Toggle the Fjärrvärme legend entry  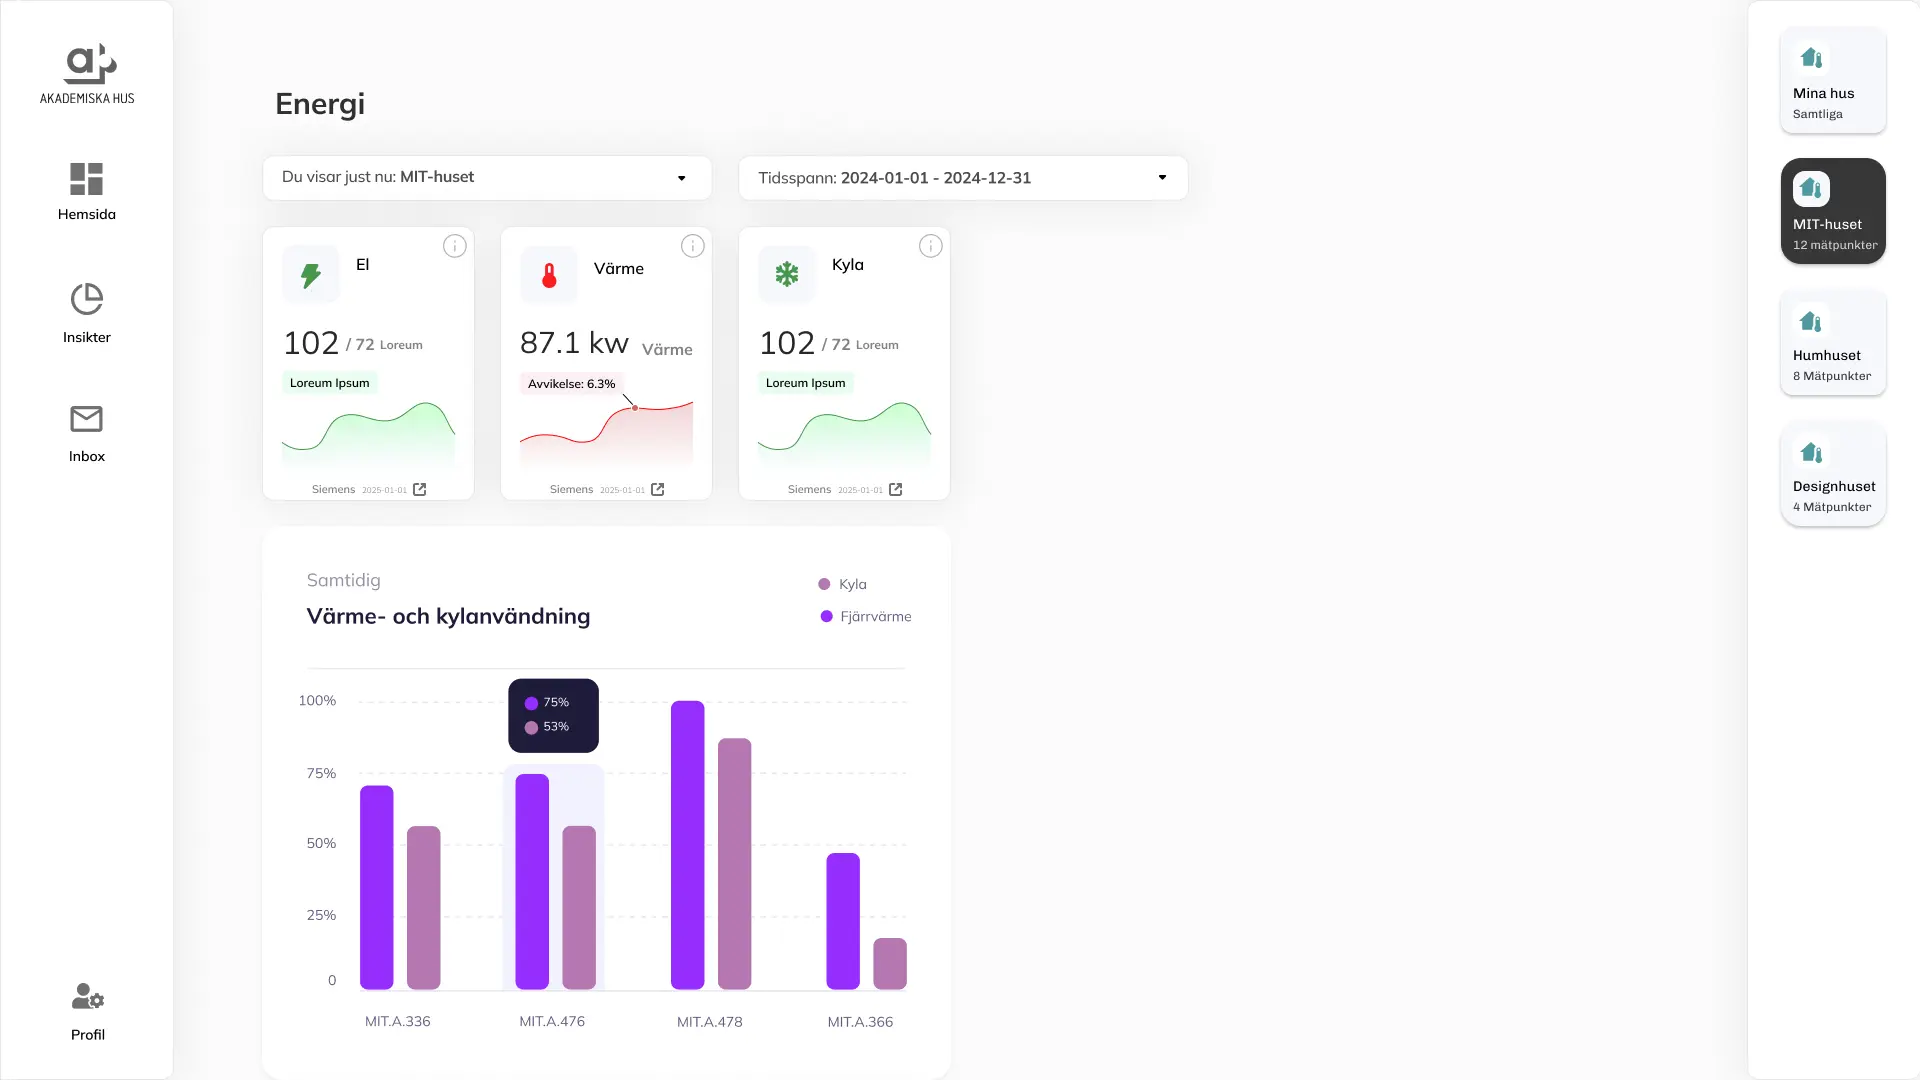[866, 616]
